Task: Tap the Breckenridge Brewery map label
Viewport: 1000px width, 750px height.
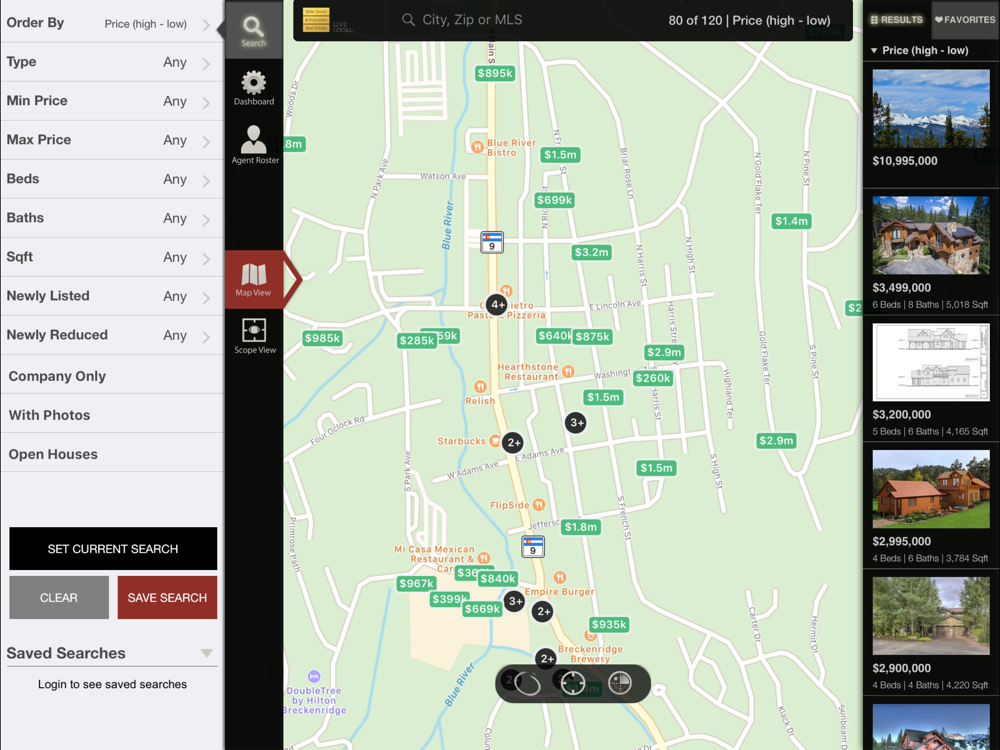Action: [x=590, y=654]
